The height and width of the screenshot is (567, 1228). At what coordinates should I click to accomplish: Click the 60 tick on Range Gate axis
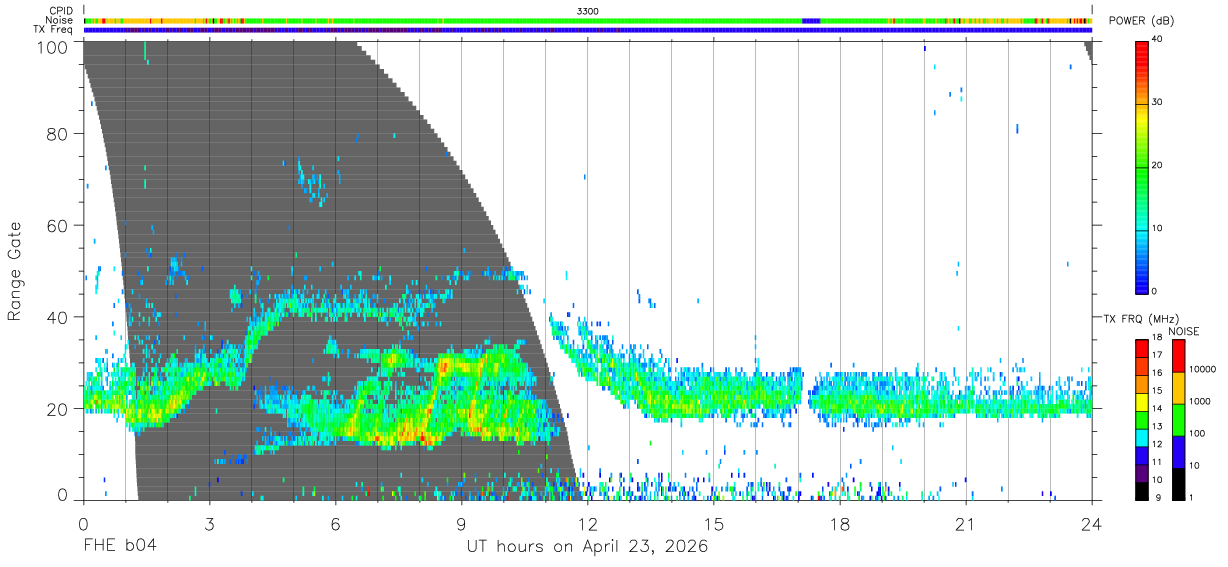(x=57, y=225)
